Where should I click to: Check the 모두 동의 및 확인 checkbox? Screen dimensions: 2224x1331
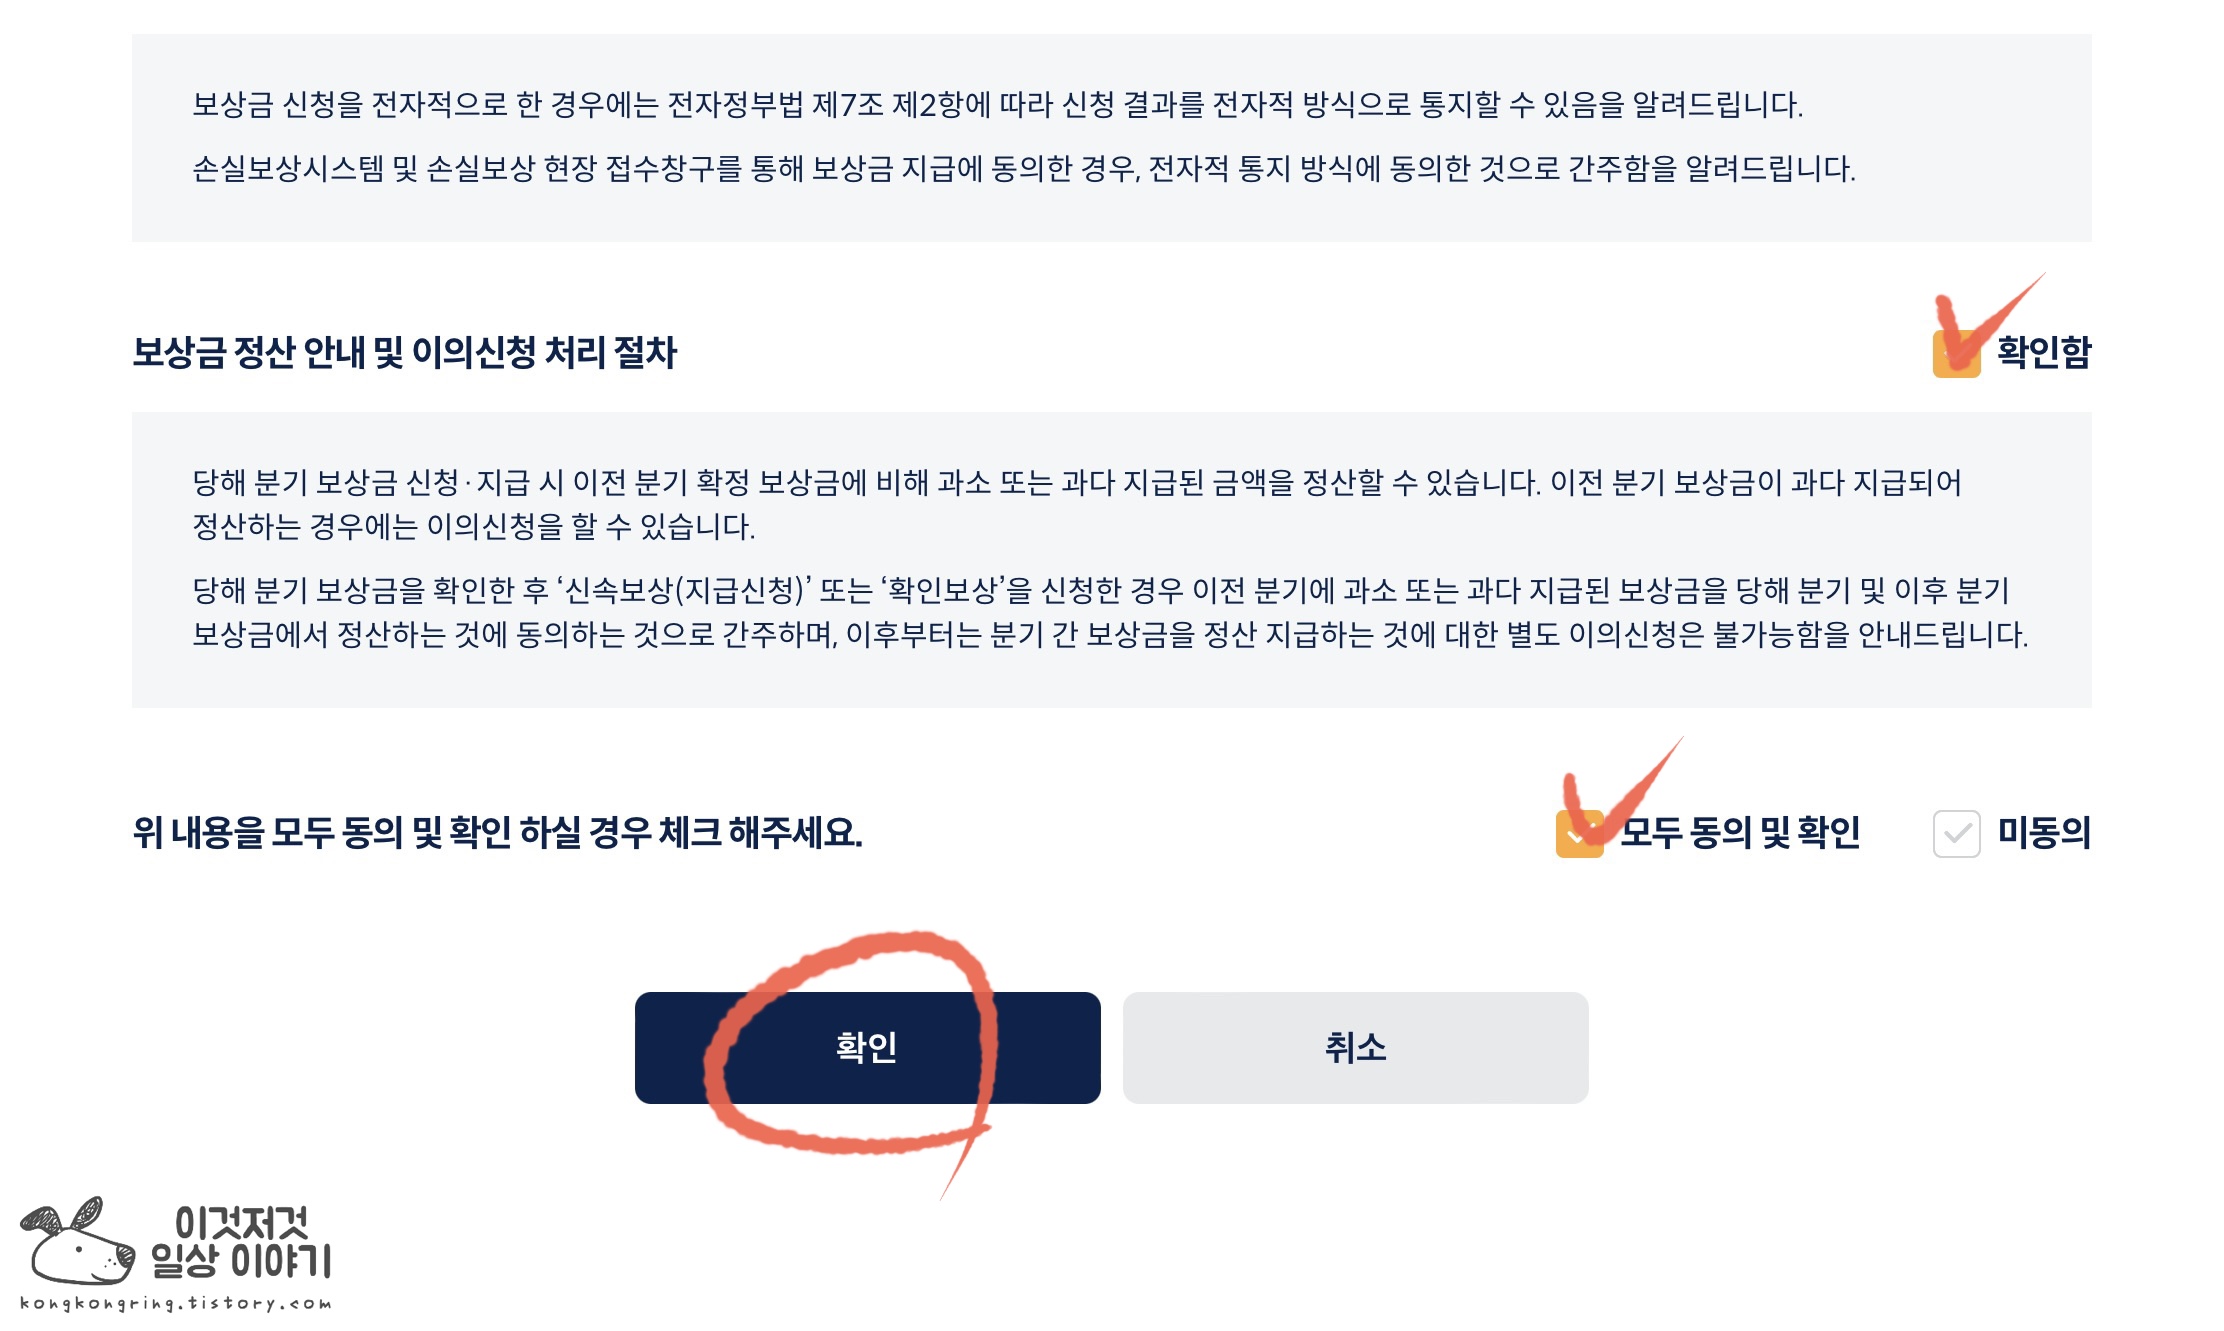1579,833
